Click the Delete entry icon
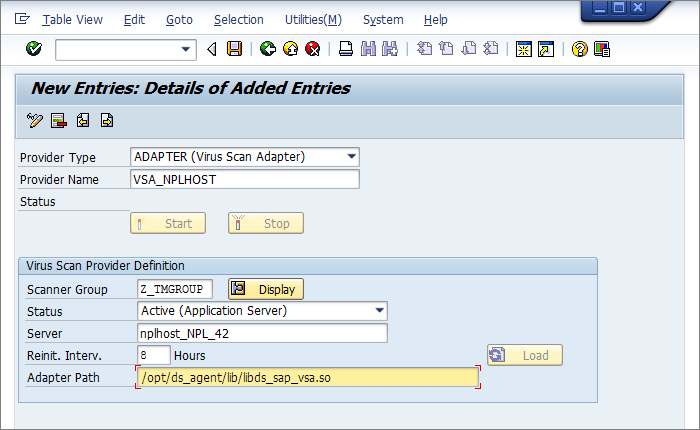This screenshot has height=430, width=700. [x=59, y=121]
